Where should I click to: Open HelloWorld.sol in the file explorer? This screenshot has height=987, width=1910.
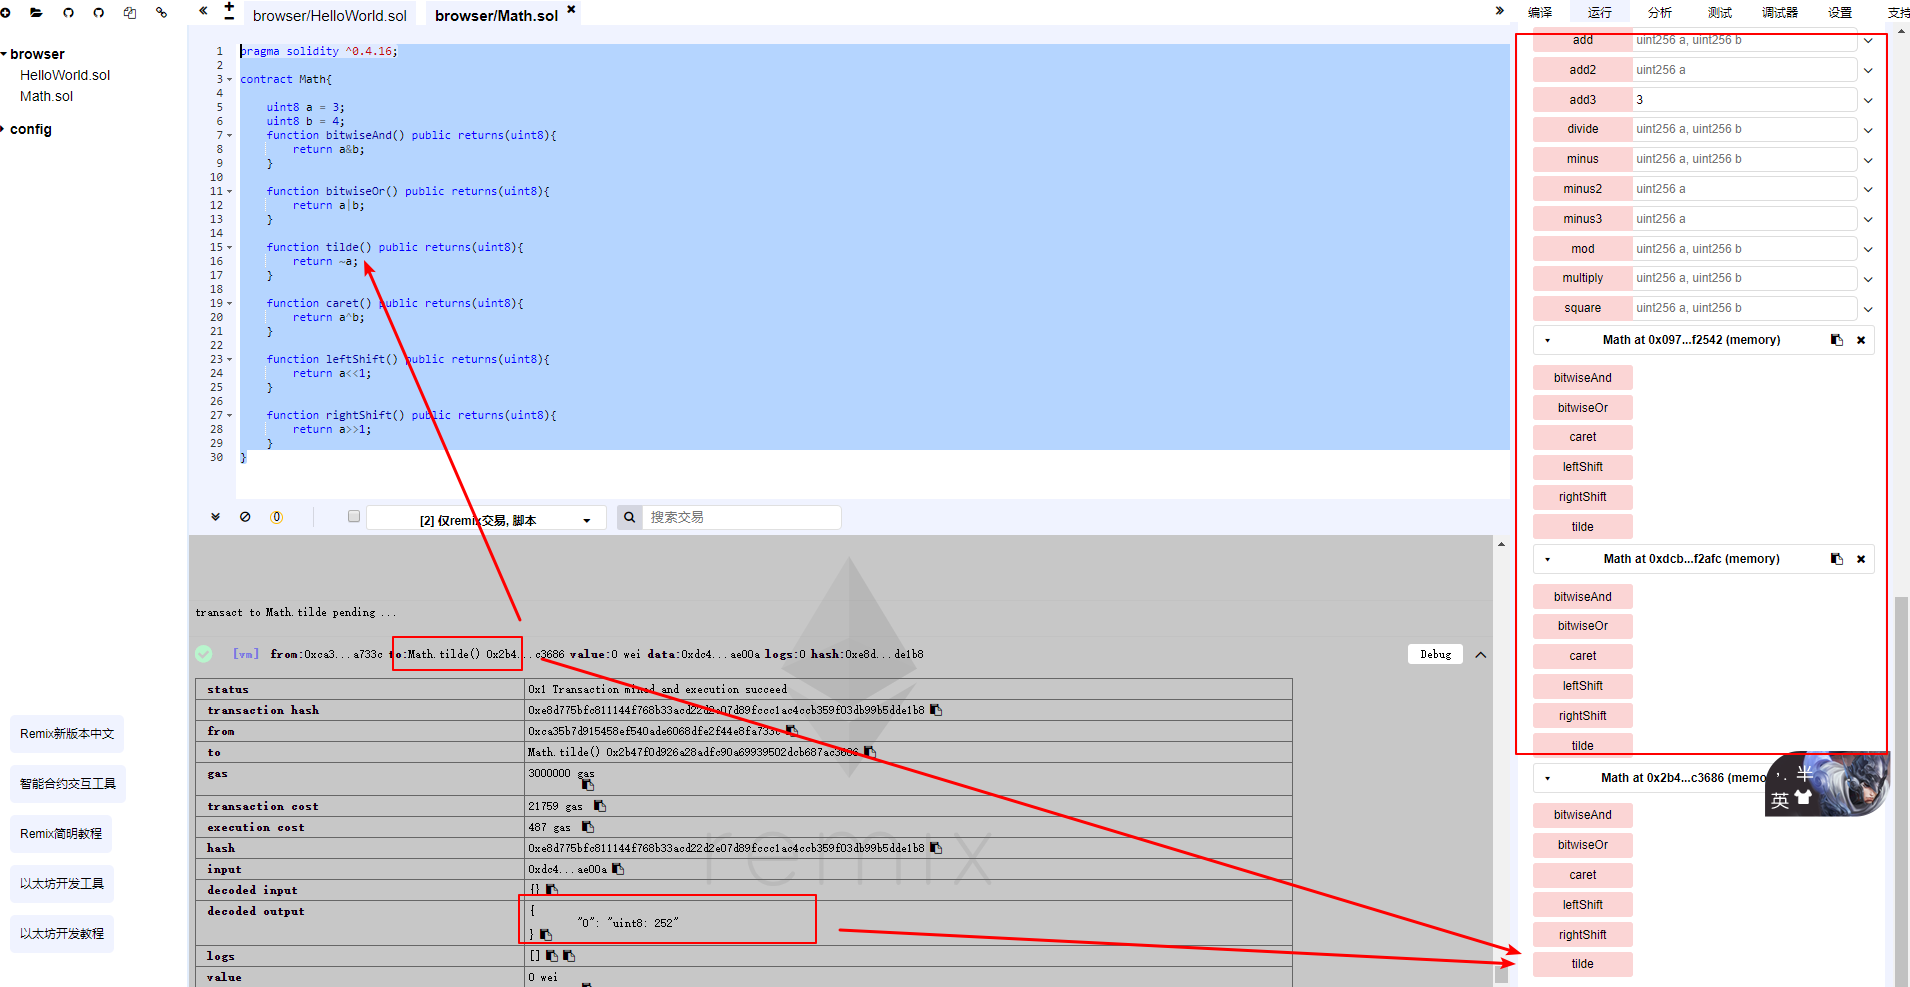click(x=65, y=75)
